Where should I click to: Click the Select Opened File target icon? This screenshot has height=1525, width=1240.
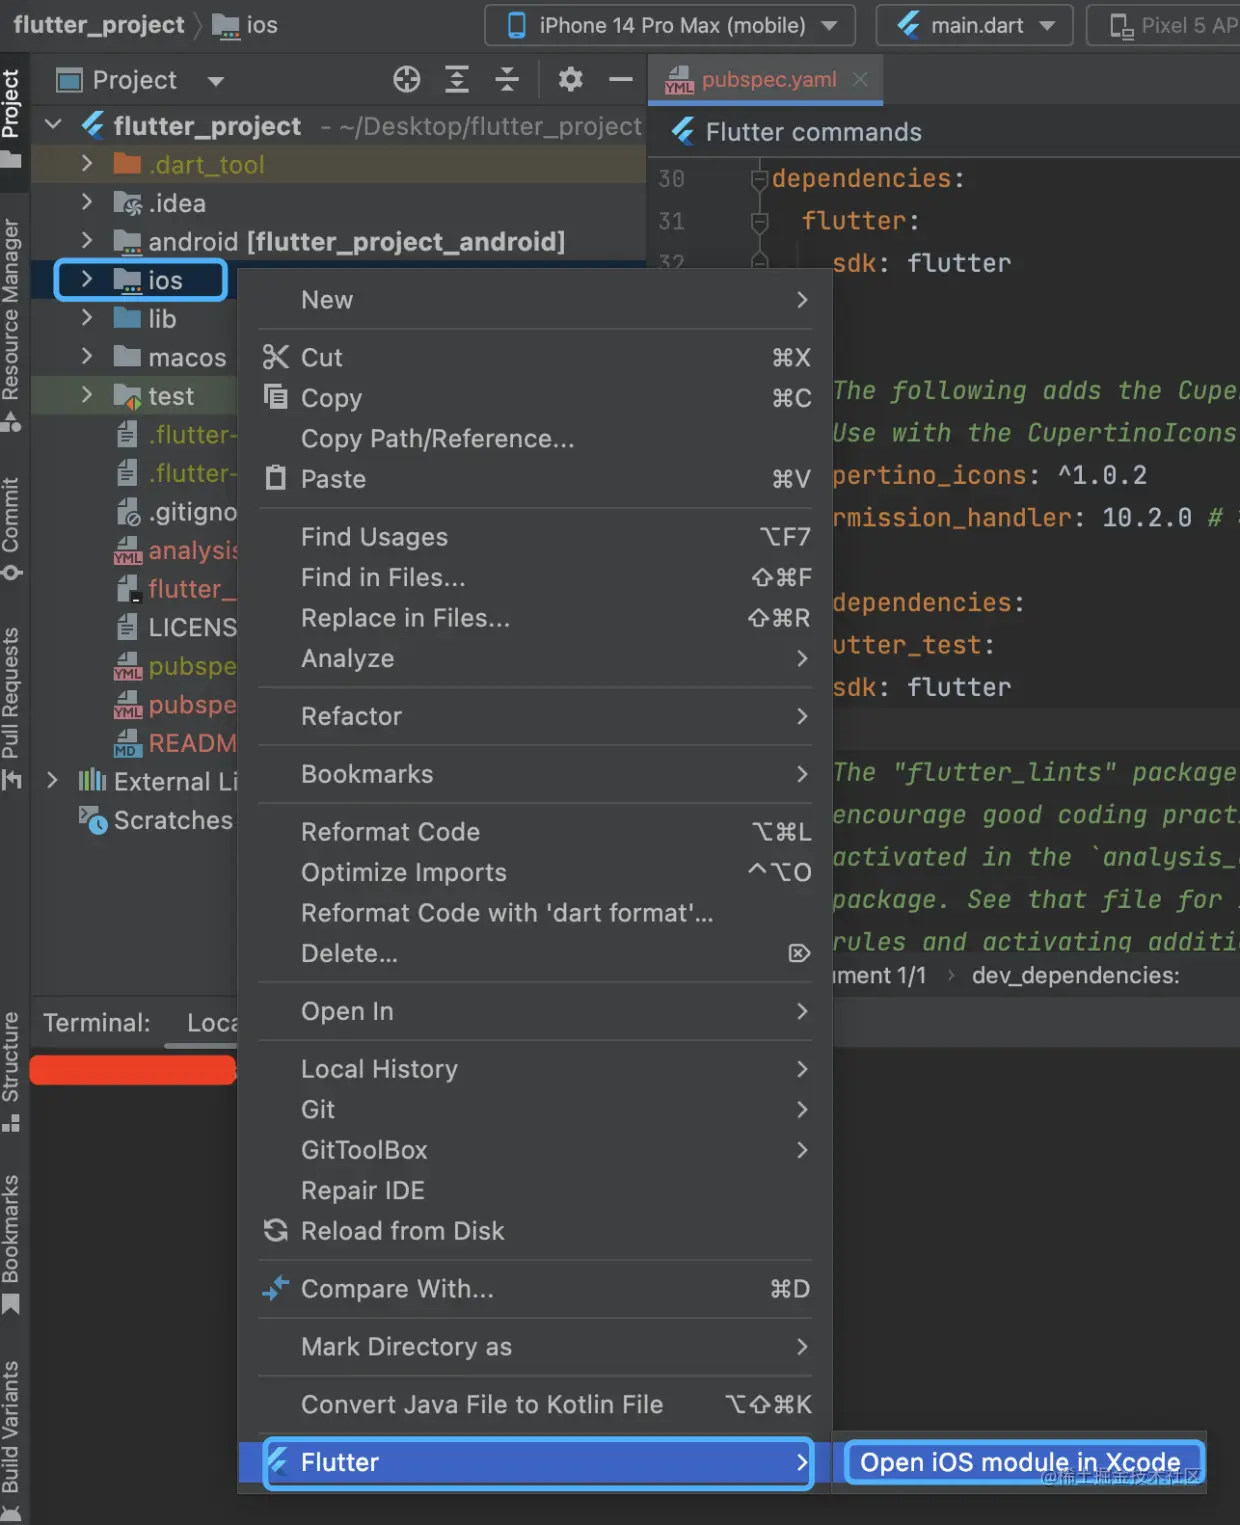pyautogui.click(x=406, y=79)
